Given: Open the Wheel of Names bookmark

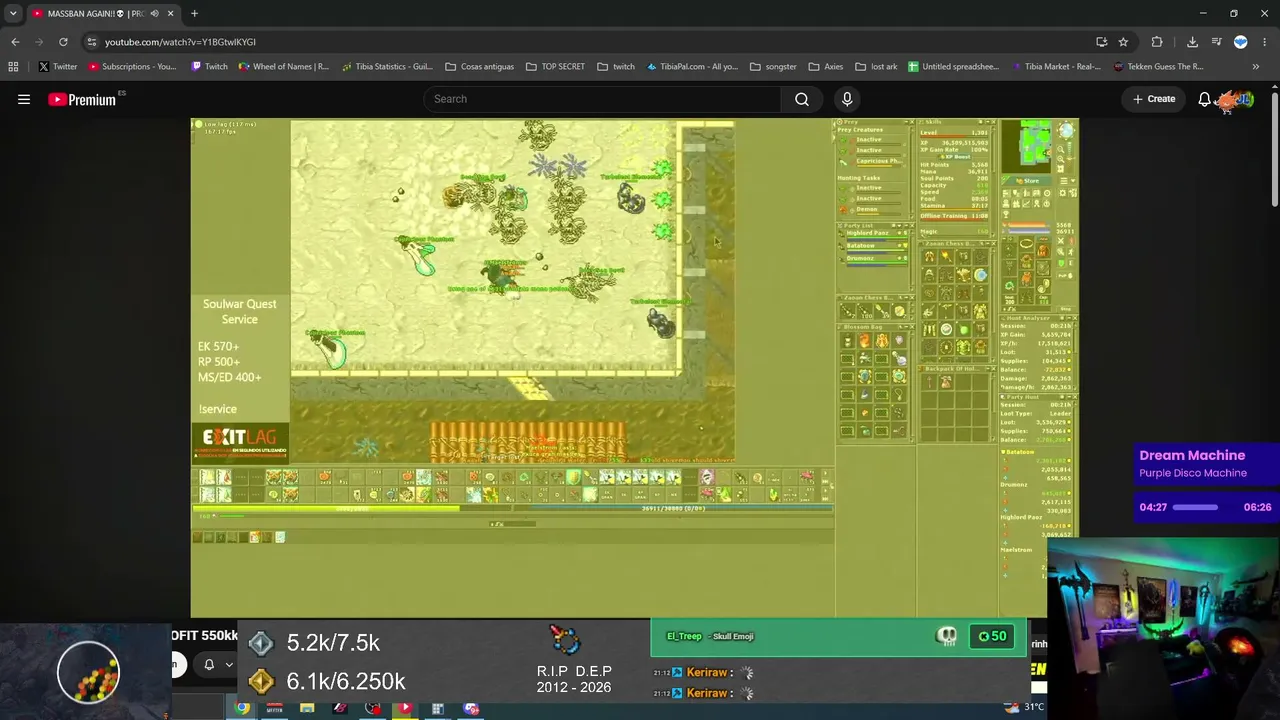Looking at the screenshot, I should pos(284,67).
